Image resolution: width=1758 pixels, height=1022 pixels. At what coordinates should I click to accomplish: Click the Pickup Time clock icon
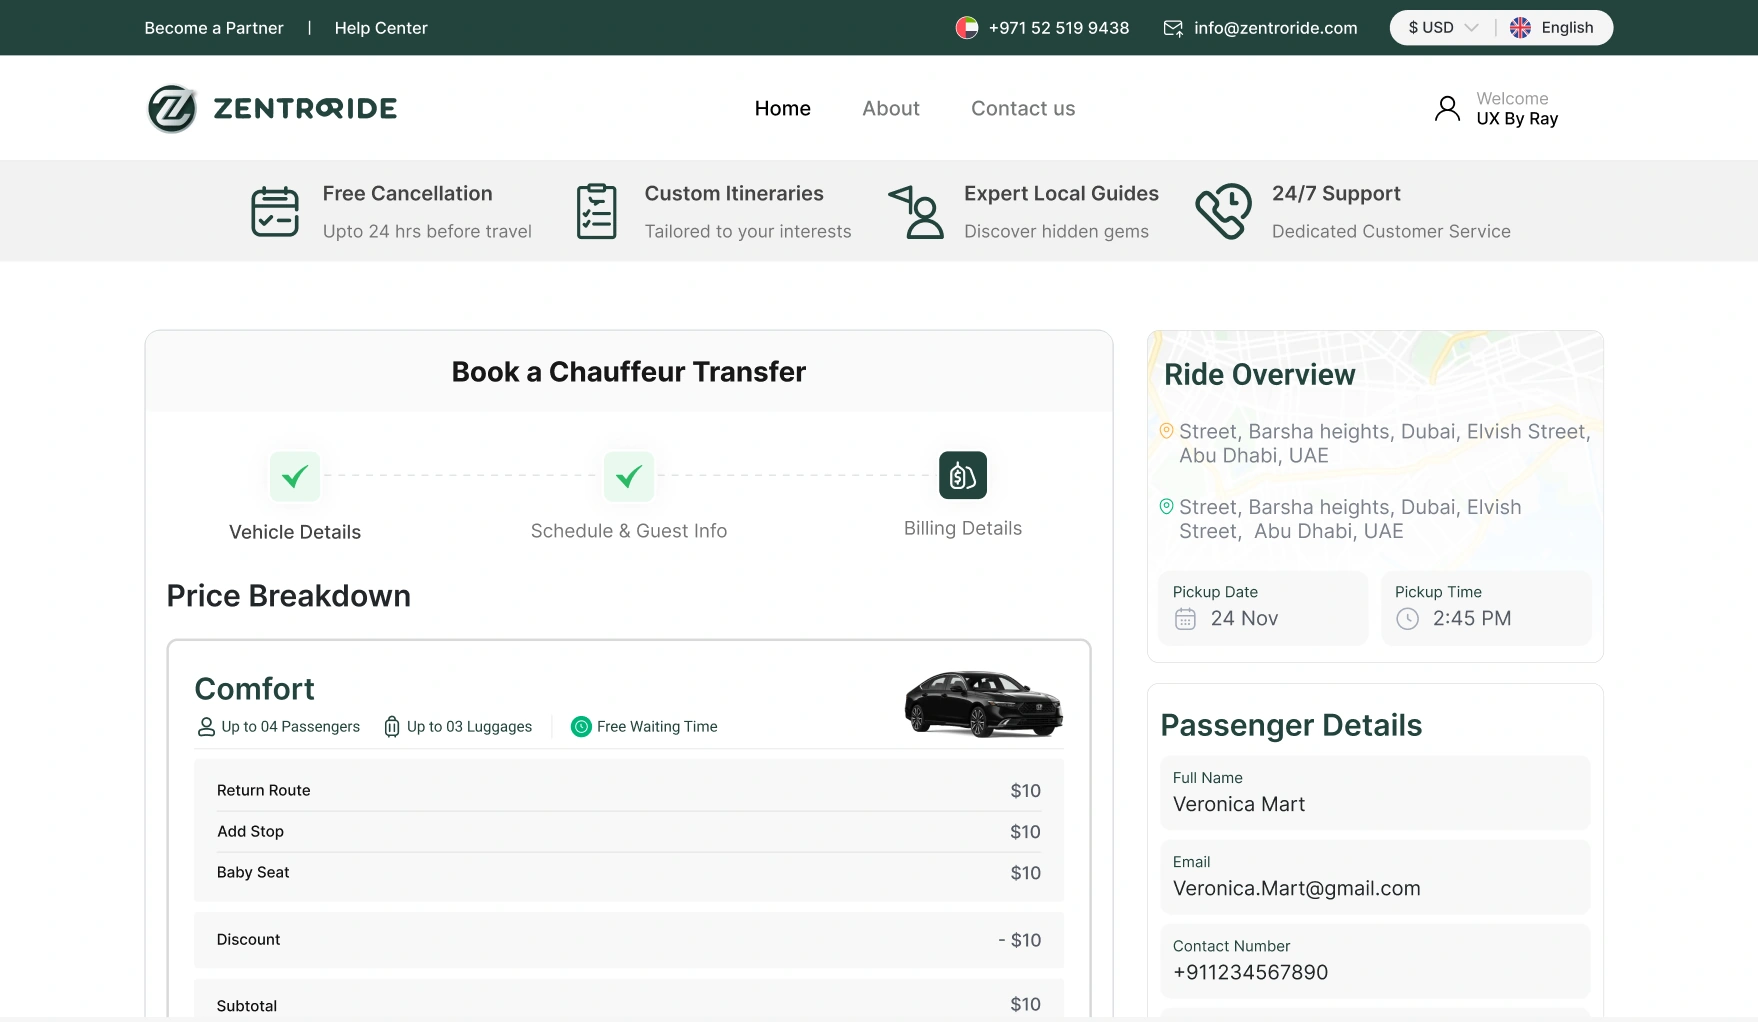pyautogui.click(x=1407, y=619)
